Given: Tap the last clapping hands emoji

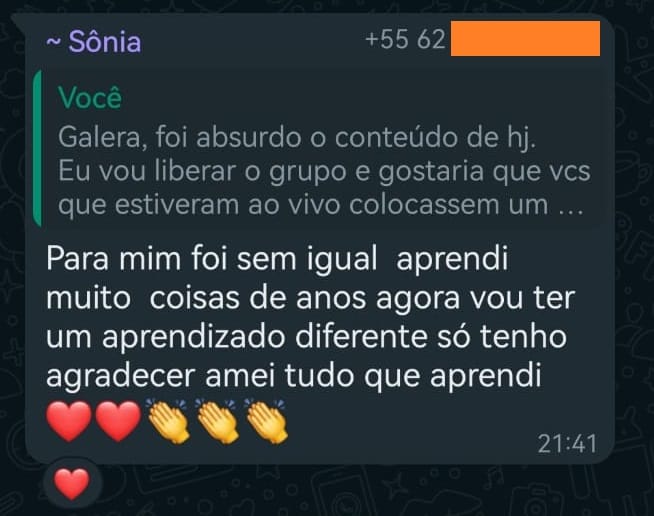Looking at the screenshot, I should [x=266, y=420].
